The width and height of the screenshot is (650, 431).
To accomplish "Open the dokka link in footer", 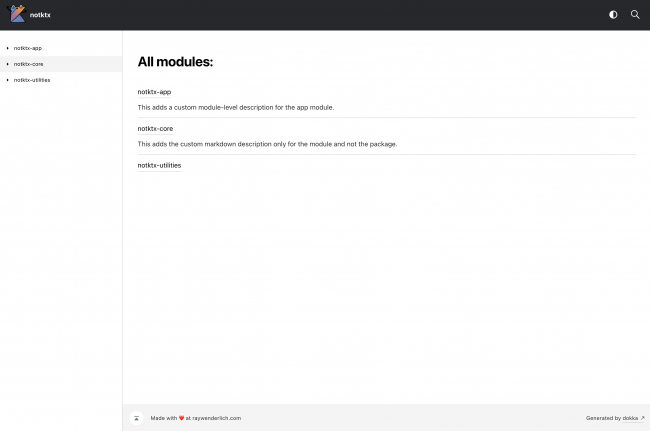I will [630, 418].
